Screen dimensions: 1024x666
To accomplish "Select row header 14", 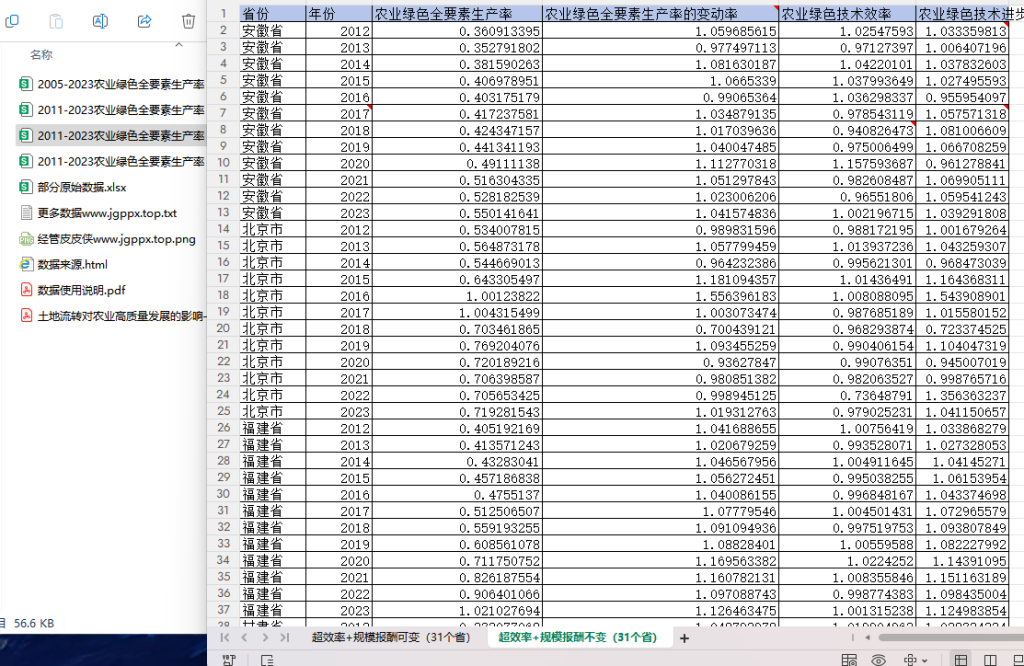I will [x=223, y=229].
